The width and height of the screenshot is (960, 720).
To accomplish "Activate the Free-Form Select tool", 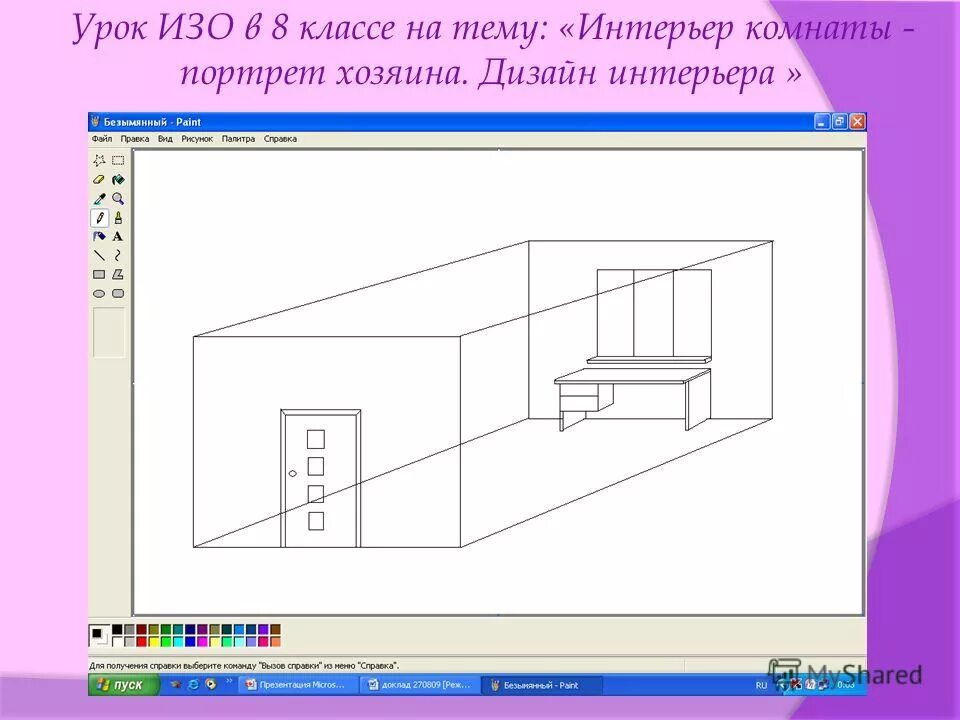I will tap(99, 161).
